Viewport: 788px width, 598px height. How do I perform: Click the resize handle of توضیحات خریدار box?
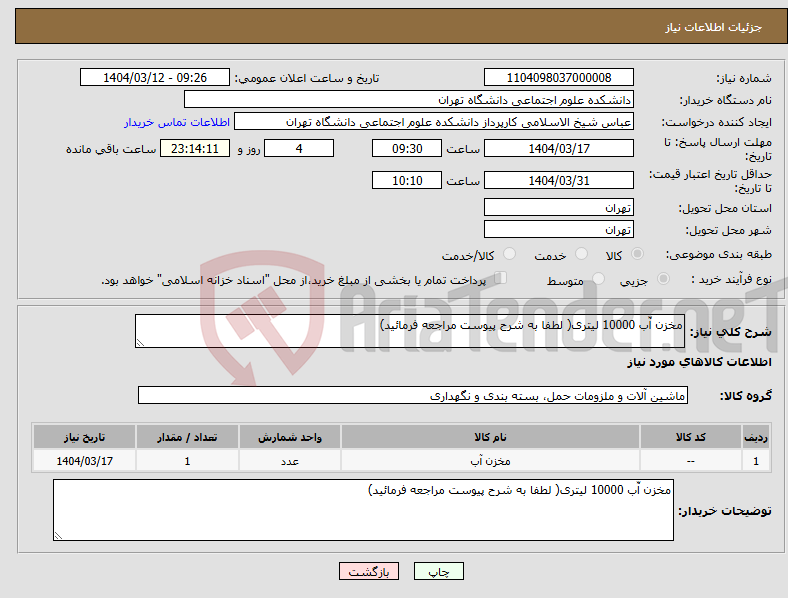[x=58, y=536]
